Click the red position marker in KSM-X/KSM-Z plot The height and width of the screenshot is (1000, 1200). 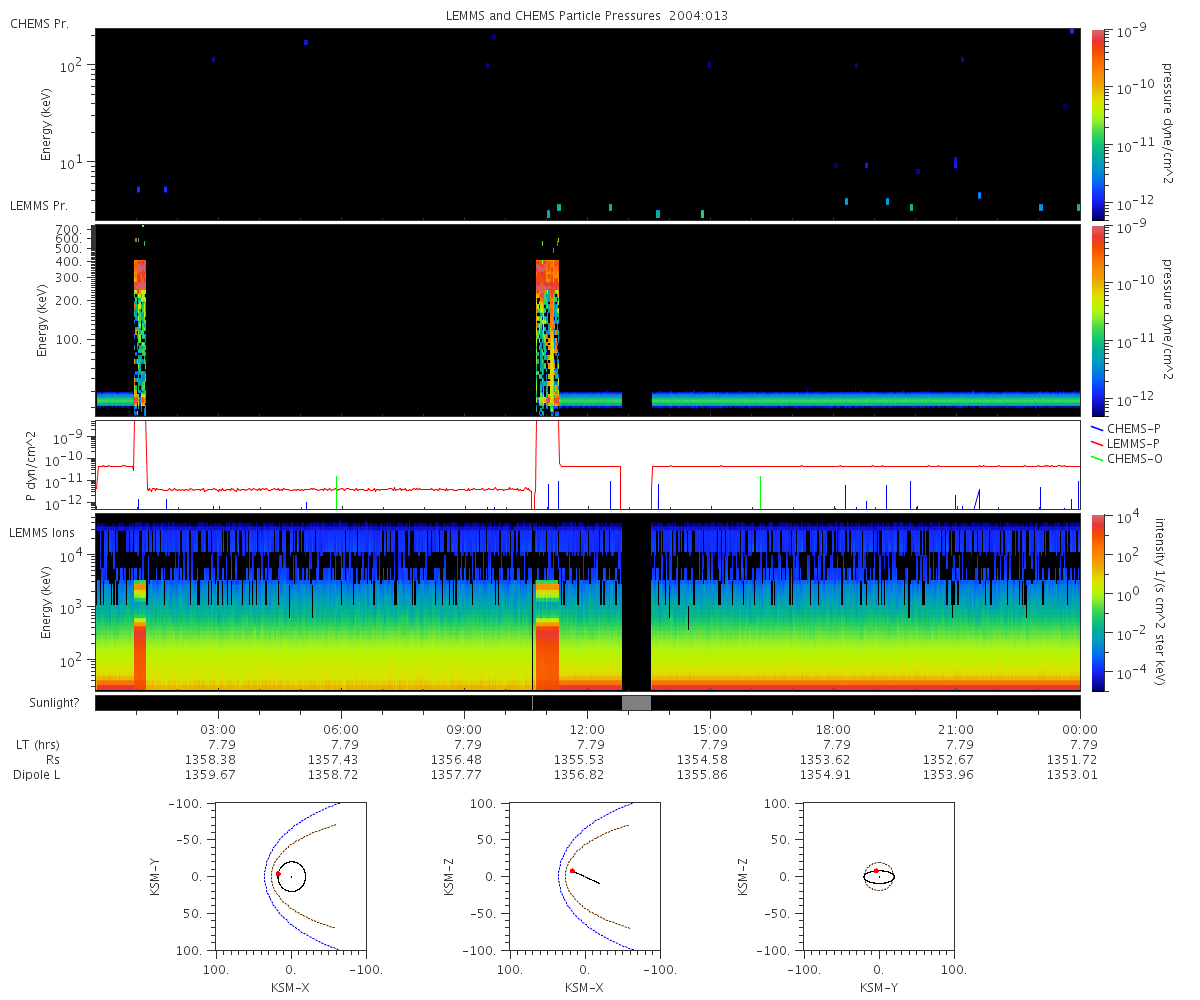coord(572,871)
